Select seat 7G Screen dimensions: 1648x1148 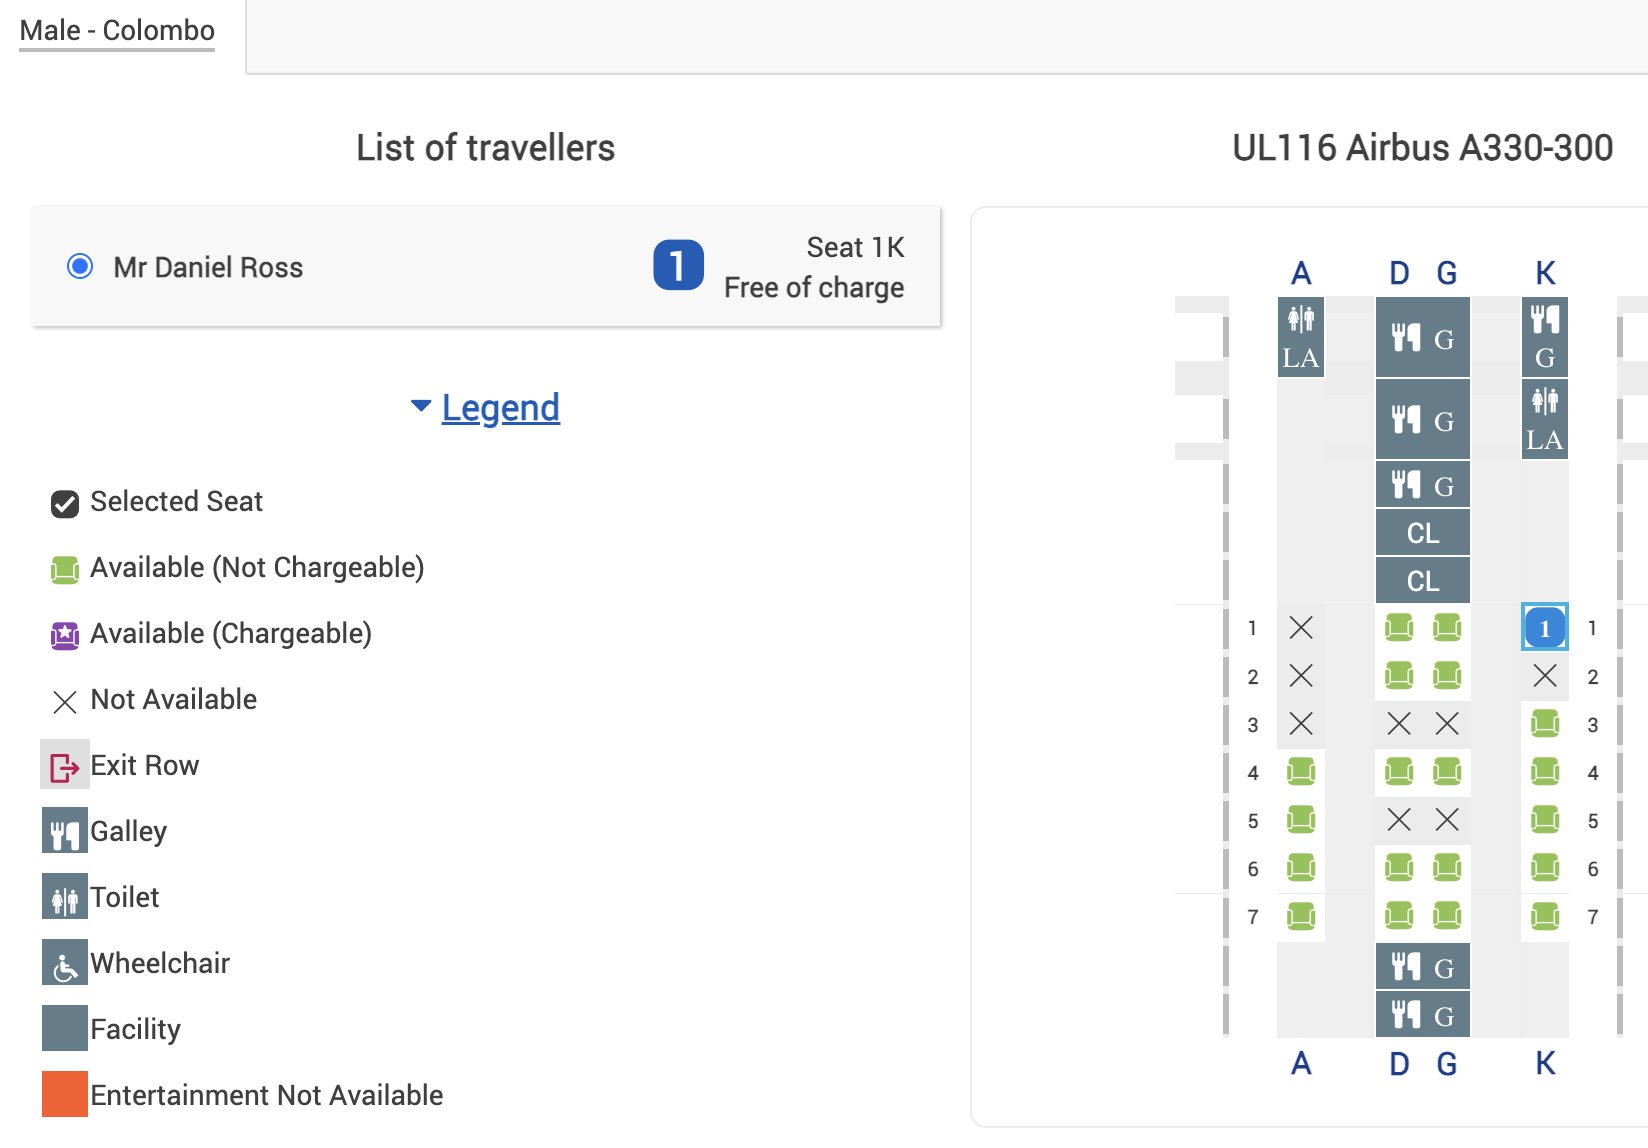tap(1447, 916)
